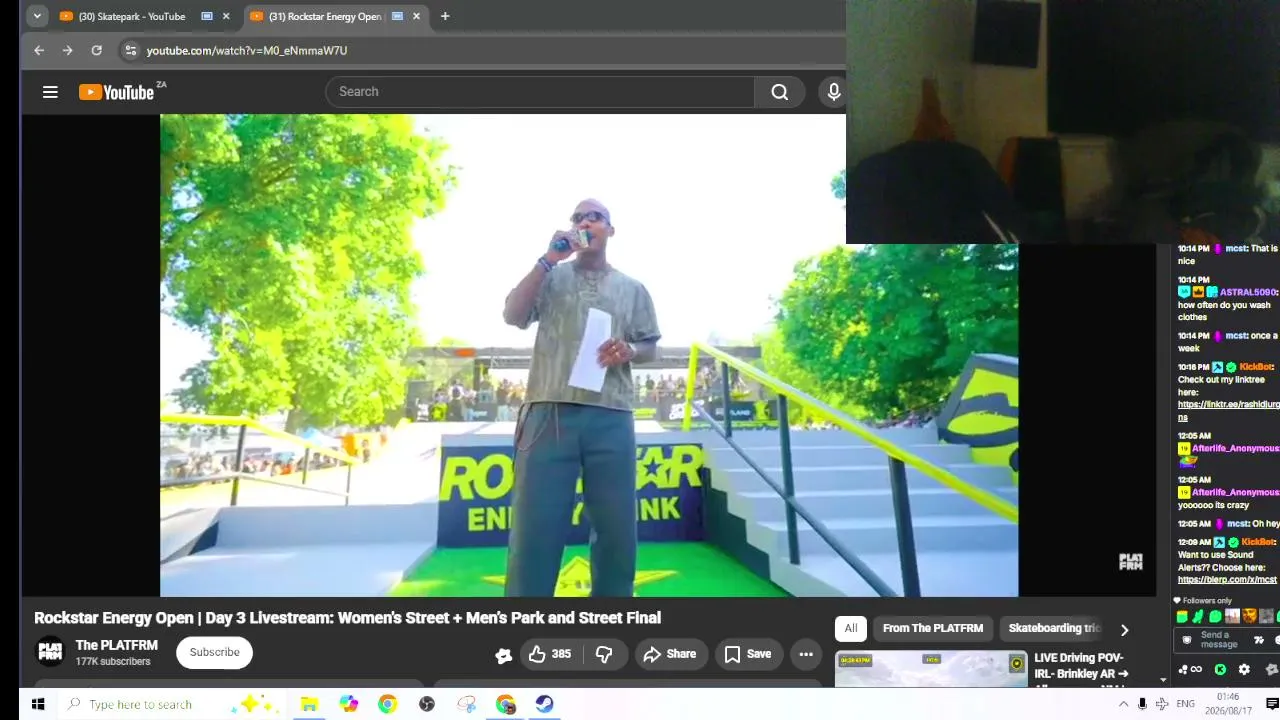Open the Windows notification center
1280x720 pixels.
(x=1272, y=704)
